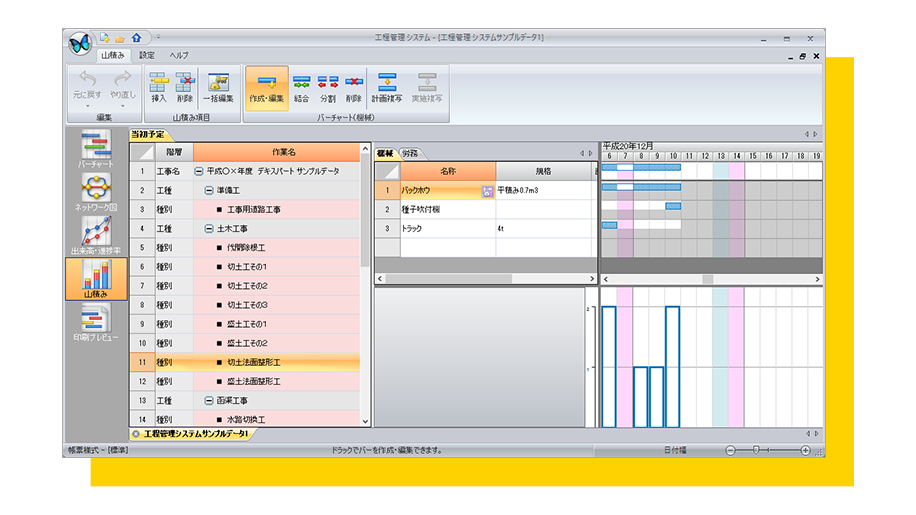Click the 名称 column header
The width and height of the screenshot is (916, 515).
point(448,172)
